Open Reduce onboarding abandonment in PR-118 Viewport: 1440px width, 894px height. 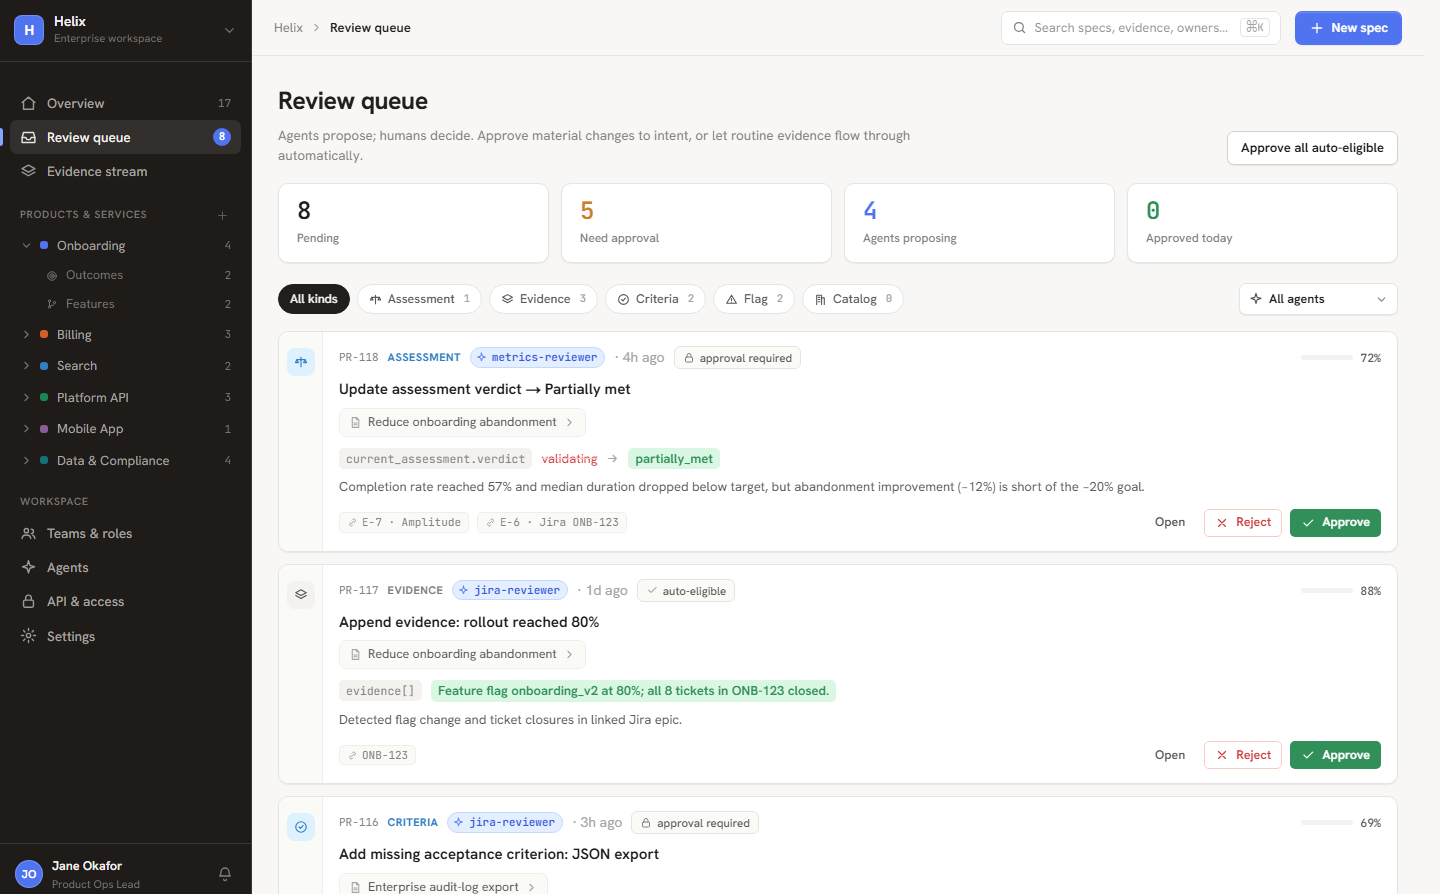click(462, 422)
